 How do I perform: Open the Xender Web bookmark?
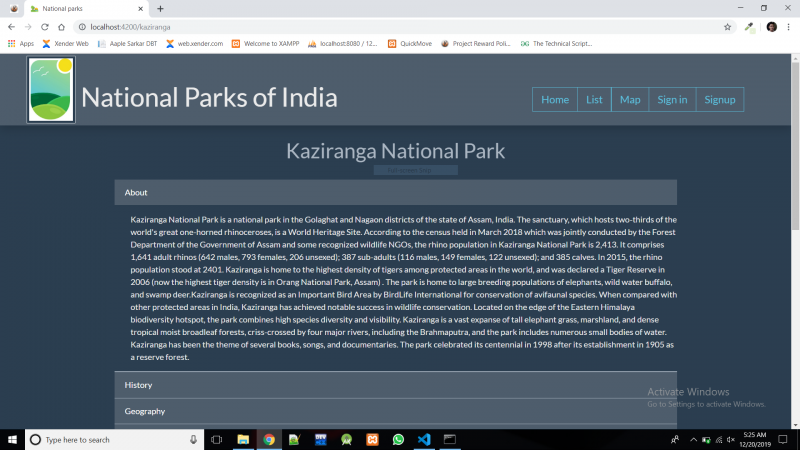(x=65, y=44)
